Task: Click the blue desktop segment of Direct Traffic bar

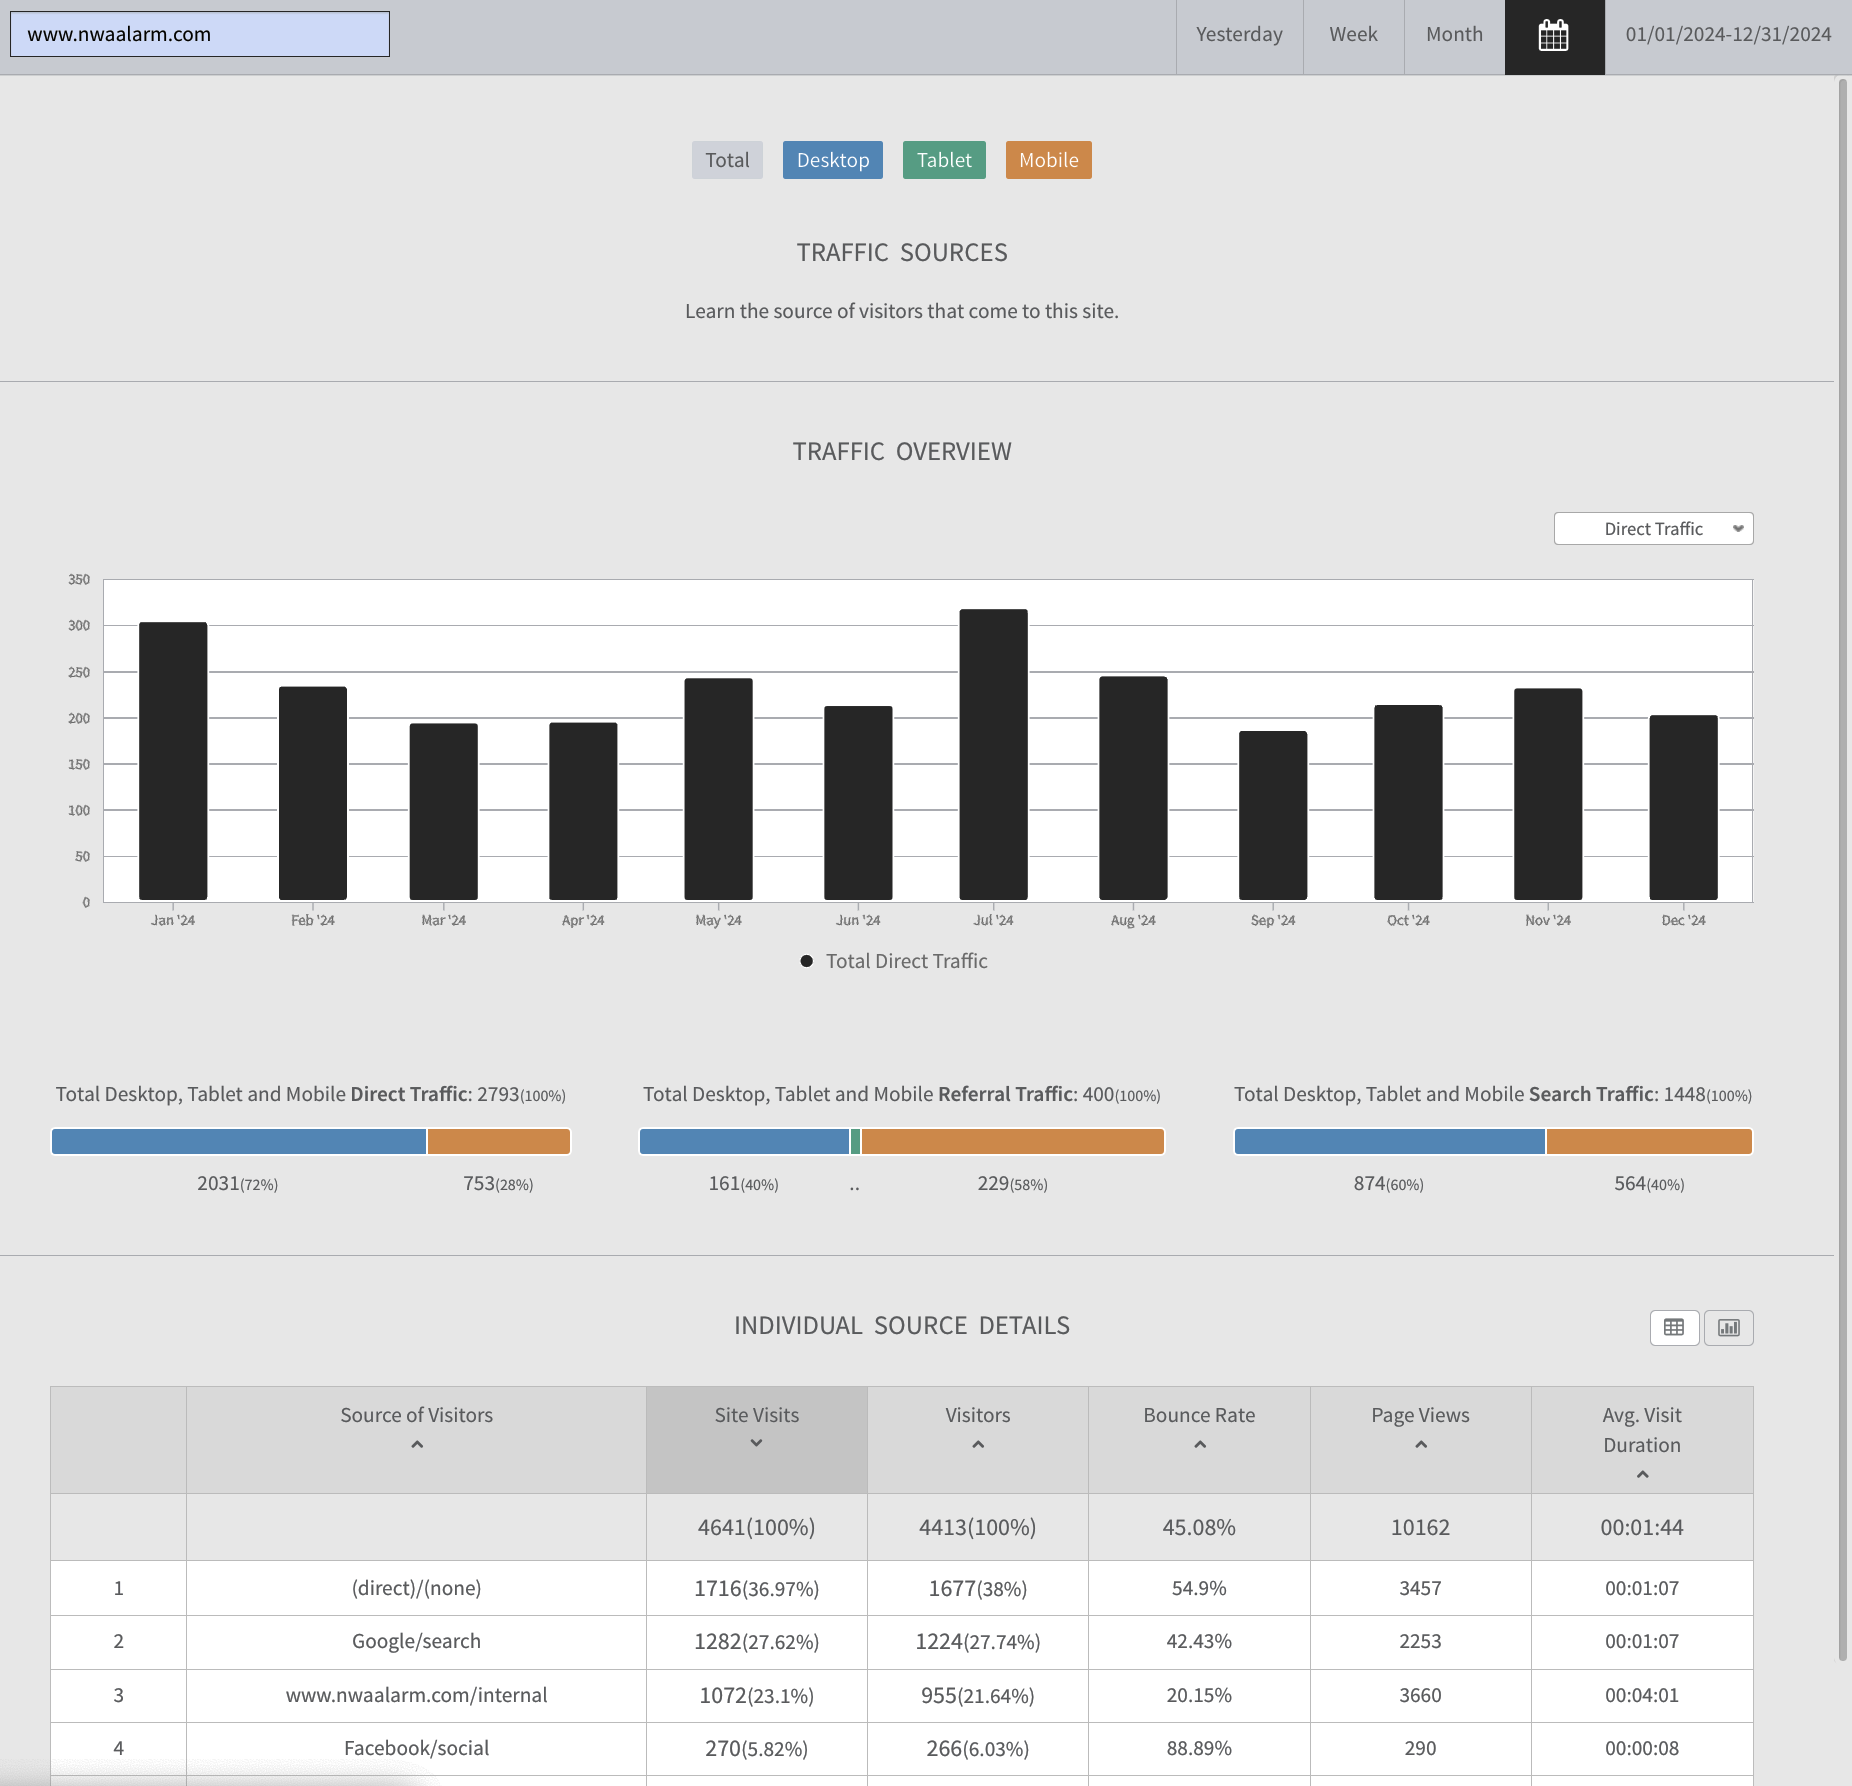Action: point(239,1141)
